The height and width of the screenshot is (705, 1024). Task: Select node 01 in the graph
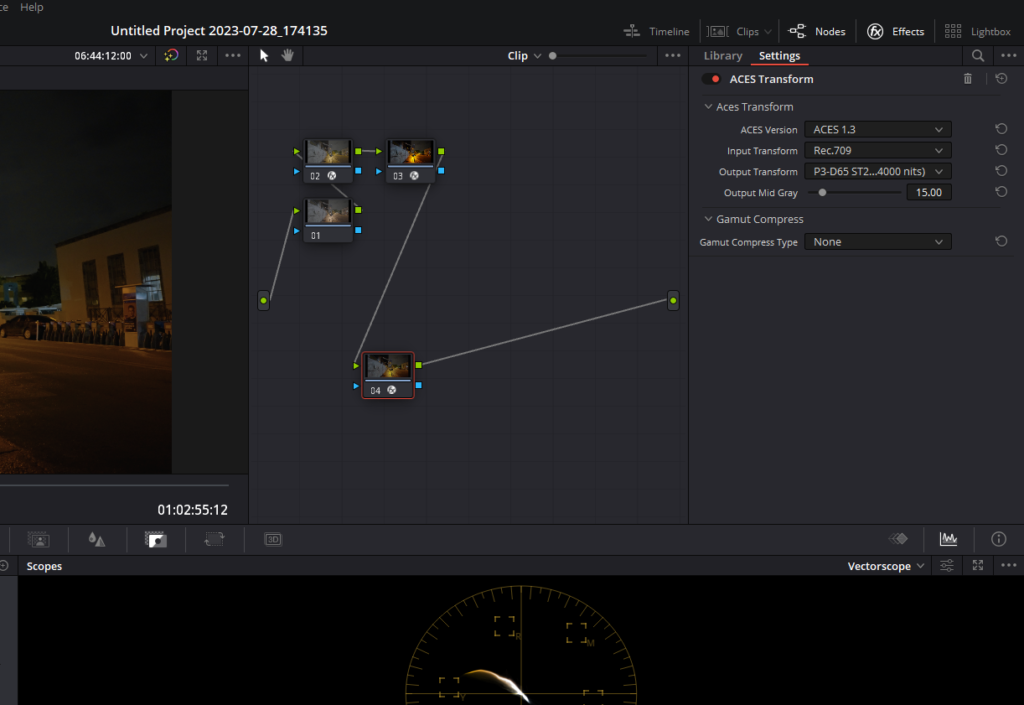[x=328, y=220]
